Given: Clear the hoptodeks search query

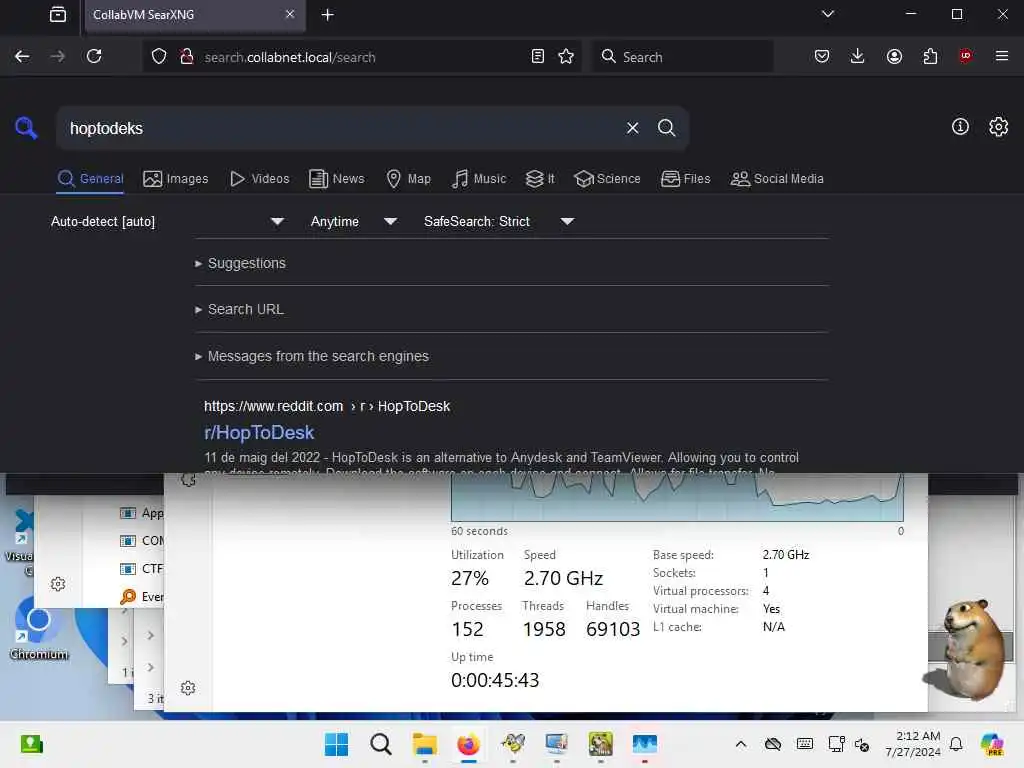Looking at the screenshot, I should [632, 128].
